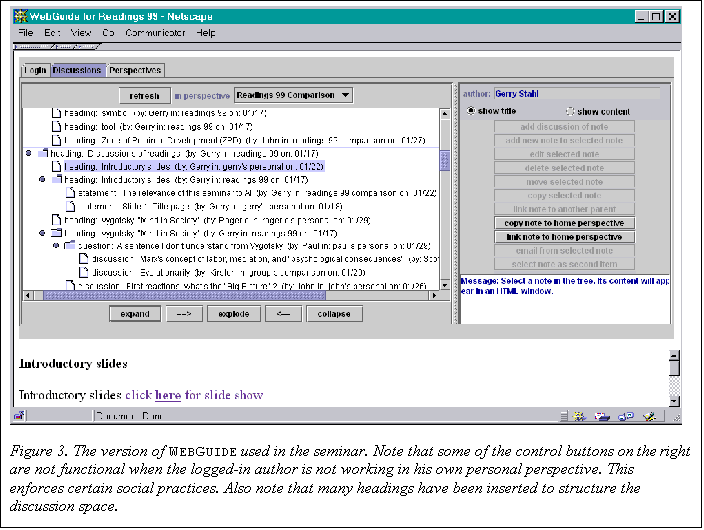Click 'delete selected note' button
704x530 pixels.
[x=564, y=168]
